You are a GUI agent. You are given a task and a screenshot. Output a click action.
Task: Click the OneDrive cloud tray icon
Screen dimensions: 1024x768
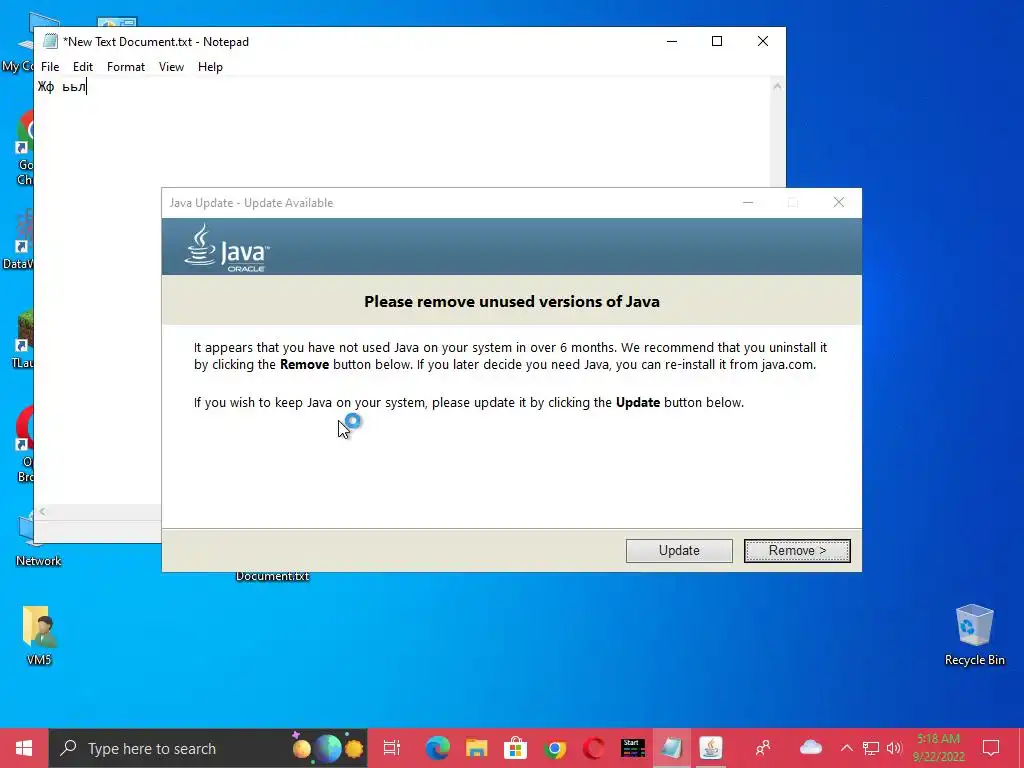tap(810, 747)
